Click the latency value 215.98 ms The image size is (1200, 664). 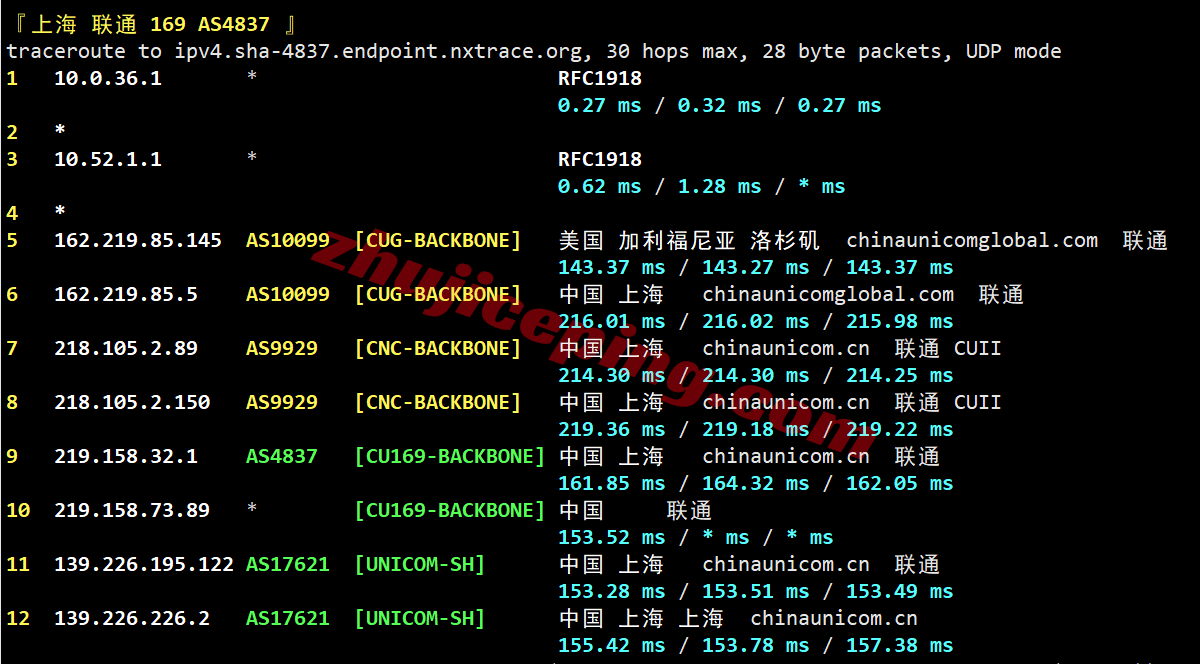tap(900, 321)
